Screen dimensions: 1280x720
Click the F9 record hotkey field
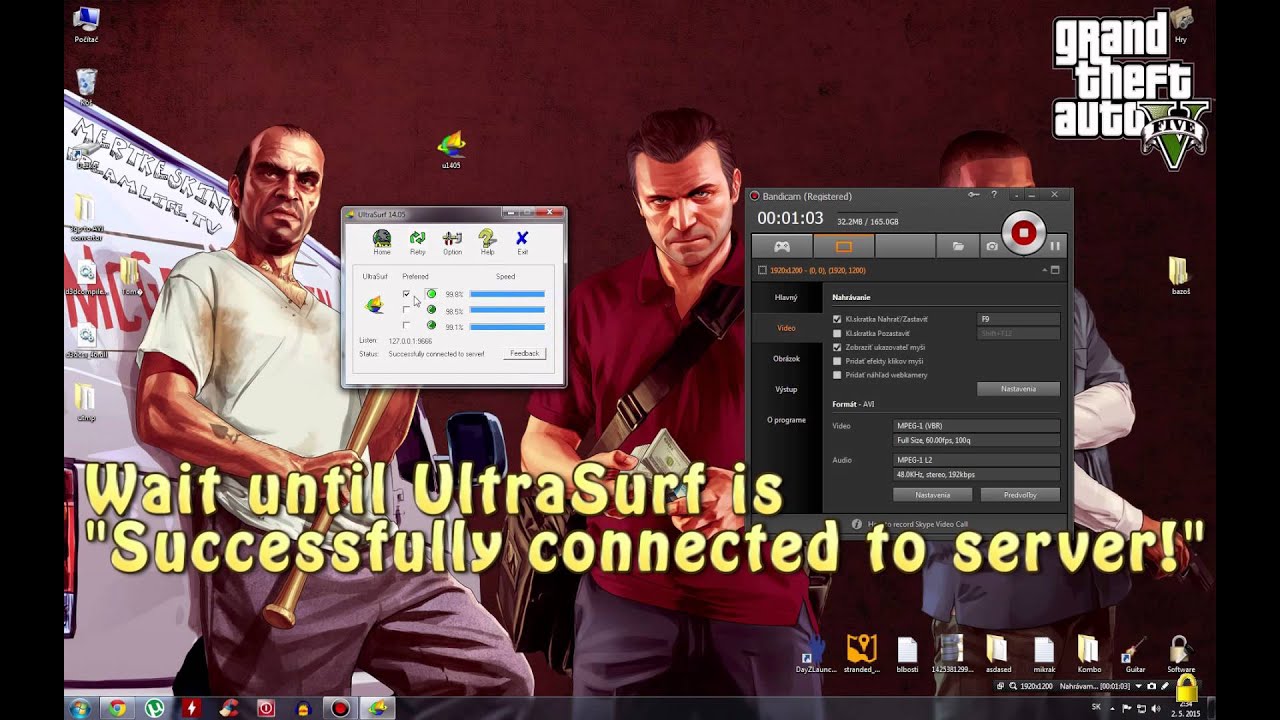[1018, 319]
